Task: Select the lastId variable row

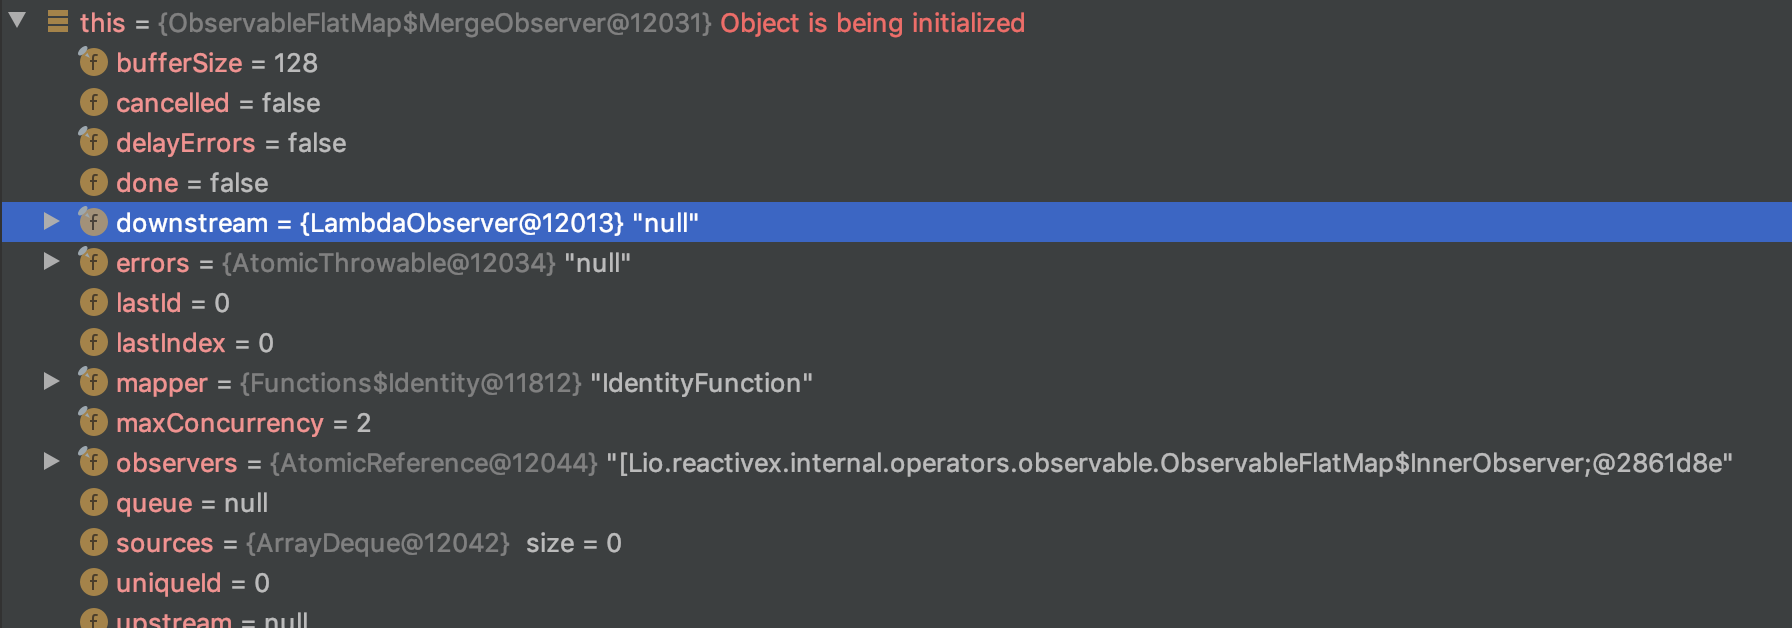Action: click(x=172, y=303)
